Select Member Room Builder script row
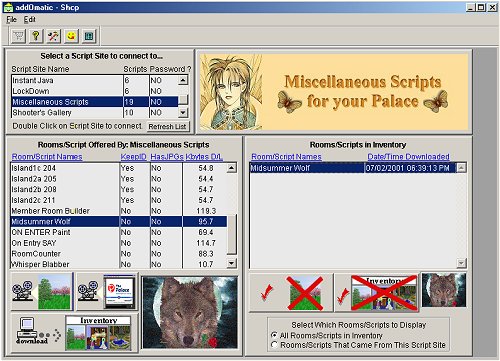Image resolution: width=500 pixels, height=361 pixels. pos(119,211)
